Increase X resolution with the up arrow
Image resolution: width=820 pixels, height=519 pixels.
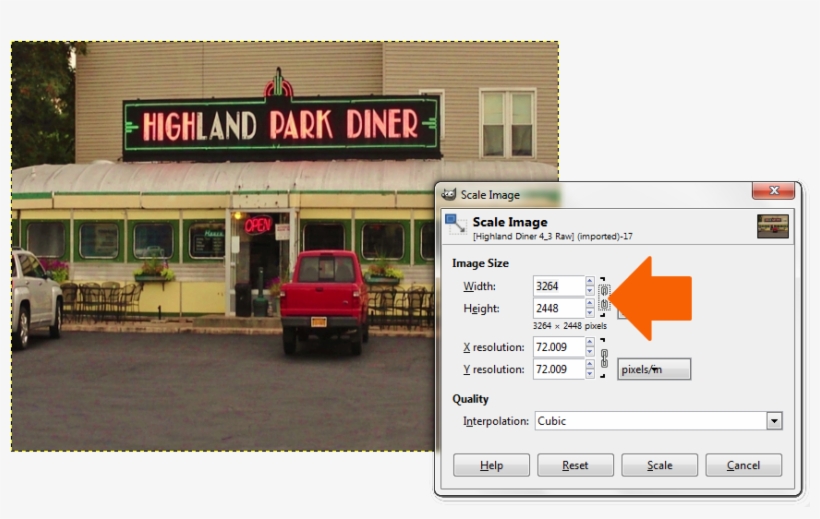click(590, 342)
